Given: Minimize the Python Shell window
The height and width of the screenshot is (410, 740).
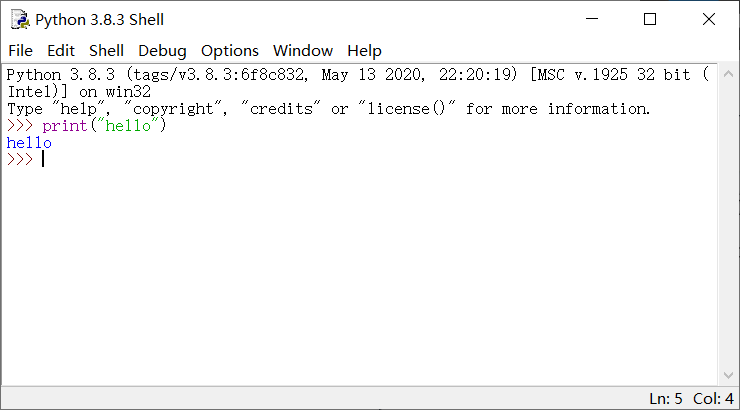Looking at the screenshot, I should point(592,19).
